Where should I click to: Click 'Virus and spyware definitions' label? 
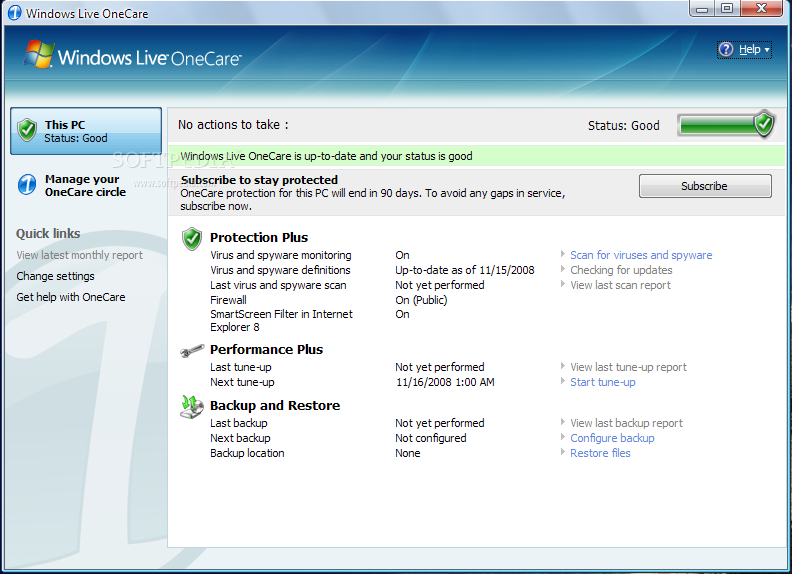click(280, 270)
